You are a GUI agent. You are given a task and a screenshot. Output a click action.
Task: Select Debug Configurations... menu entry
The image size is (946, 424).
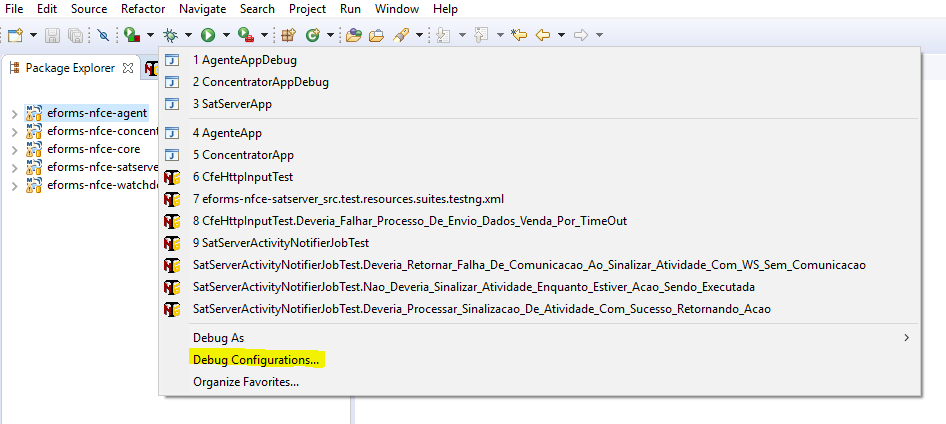pos(256,359)
